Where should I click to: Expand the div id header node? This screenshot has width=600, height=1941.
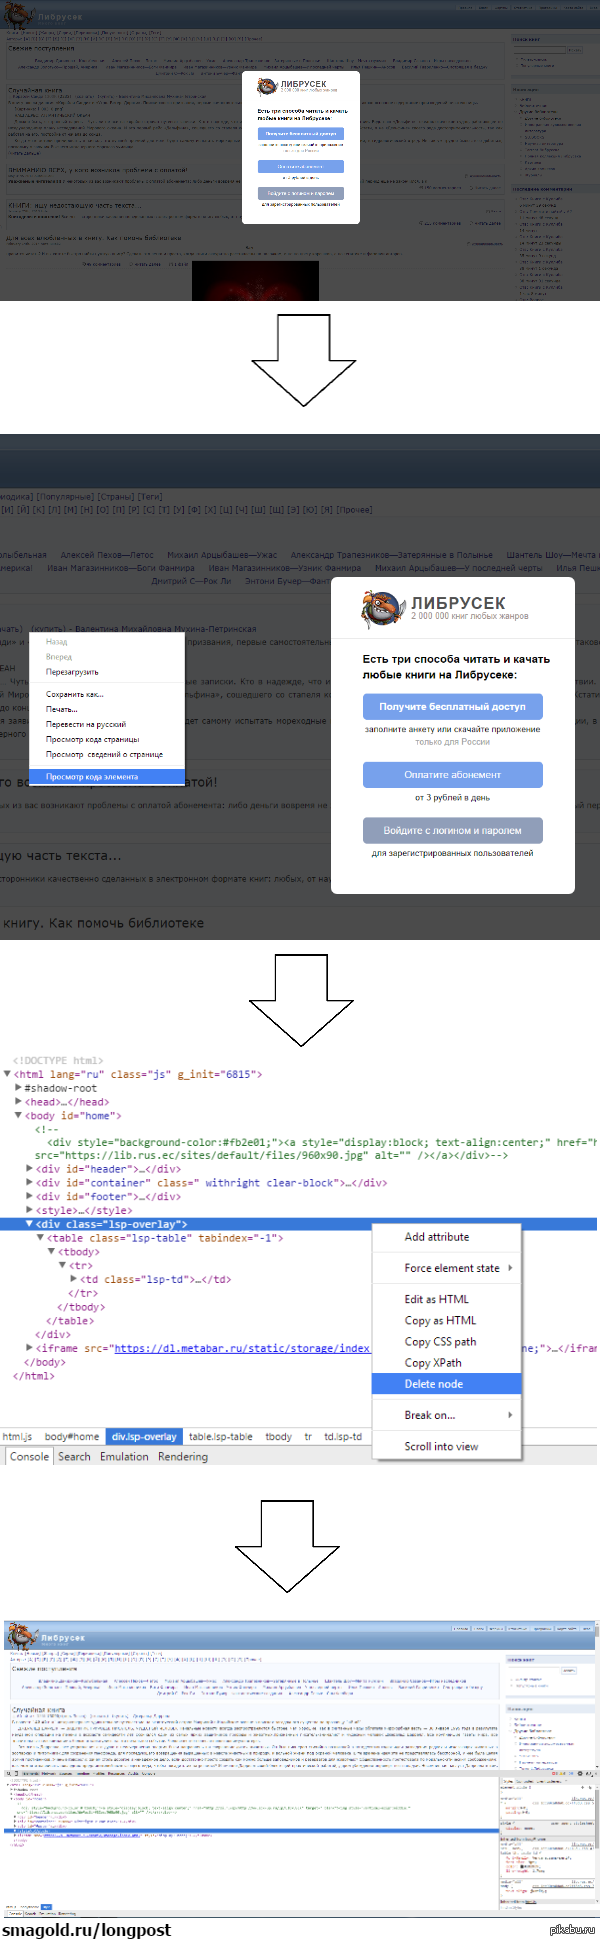pyautogui.click(x=29, y=1169)
